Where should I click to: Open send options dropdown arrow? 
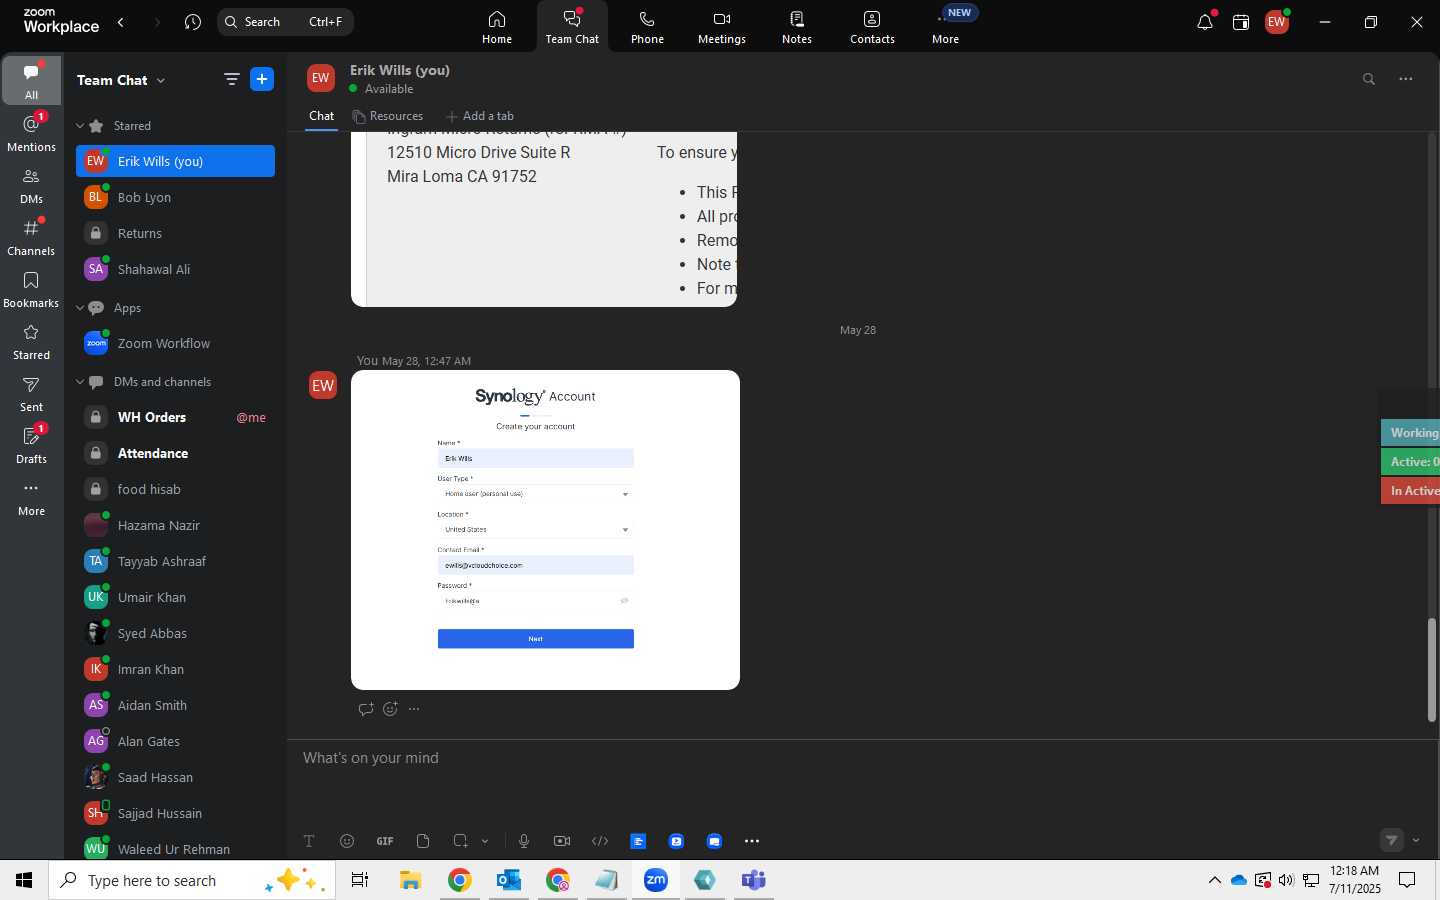tap(1416, 840)
